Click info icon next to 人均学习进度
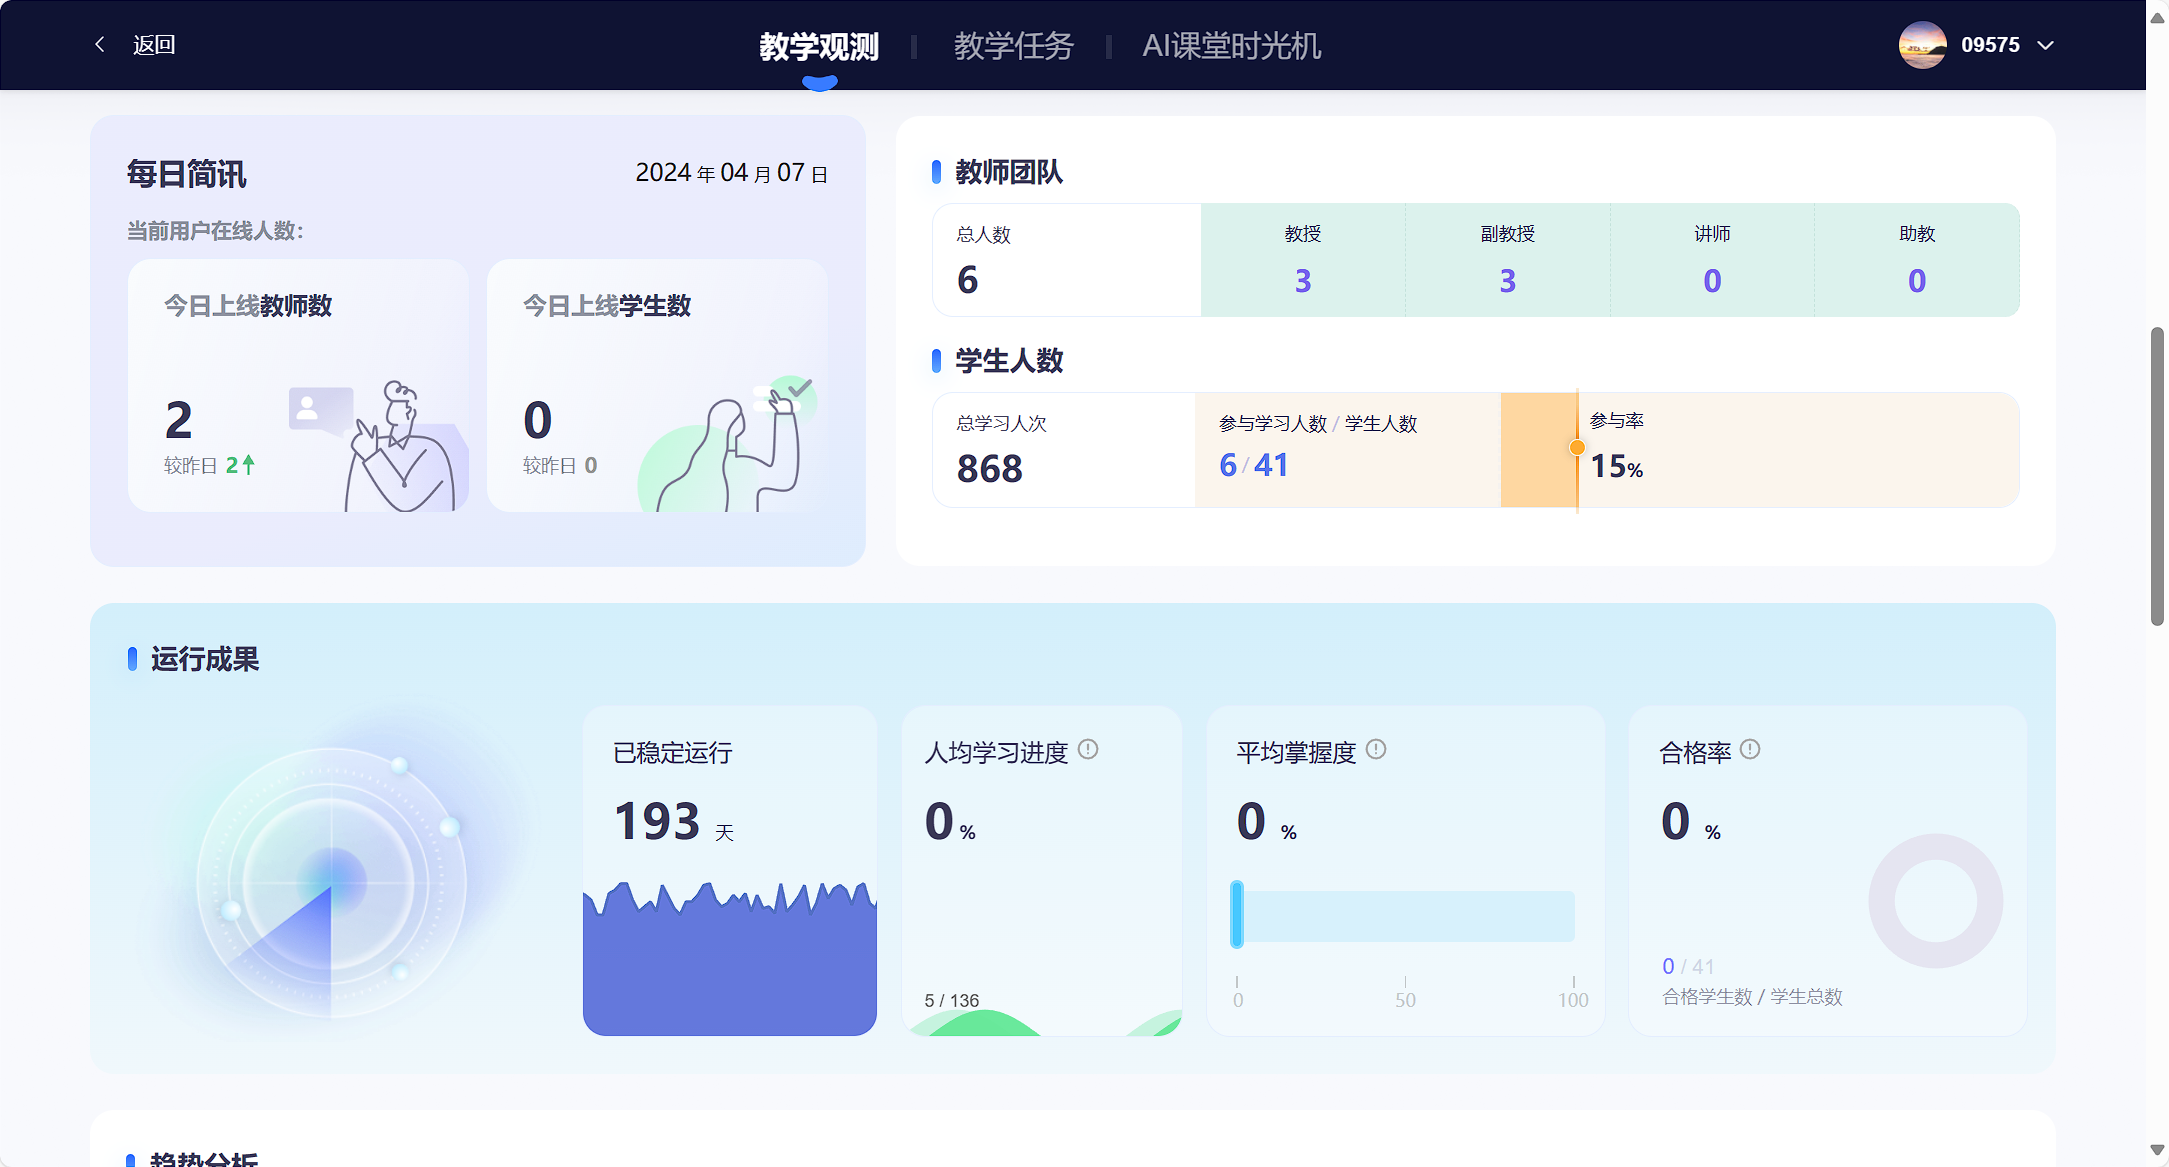 [1088, 749]
